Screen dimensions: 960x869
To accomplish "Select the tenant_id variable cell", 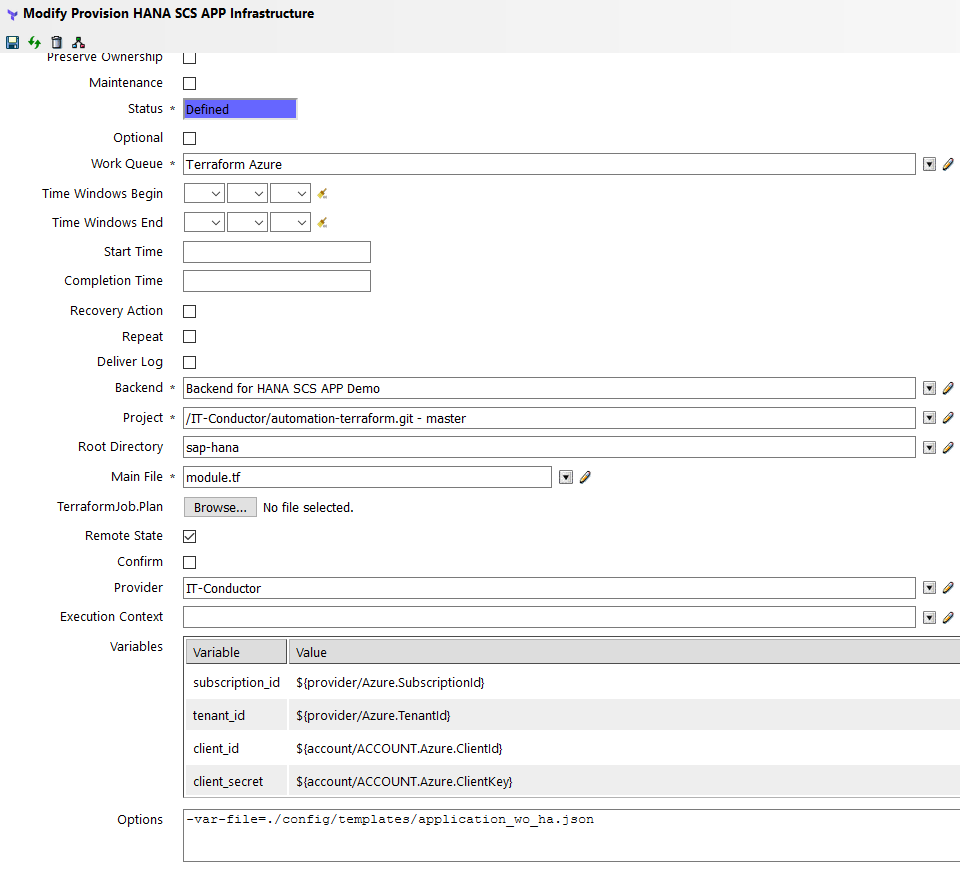I will point(236,715).
